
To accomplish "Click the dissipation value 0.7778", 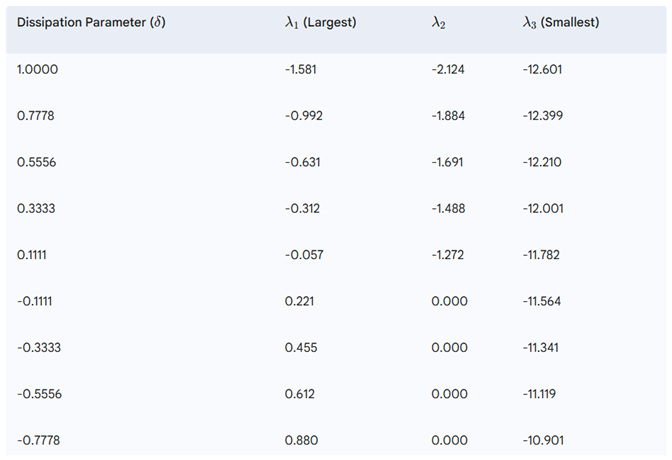I will pos(36,115).
